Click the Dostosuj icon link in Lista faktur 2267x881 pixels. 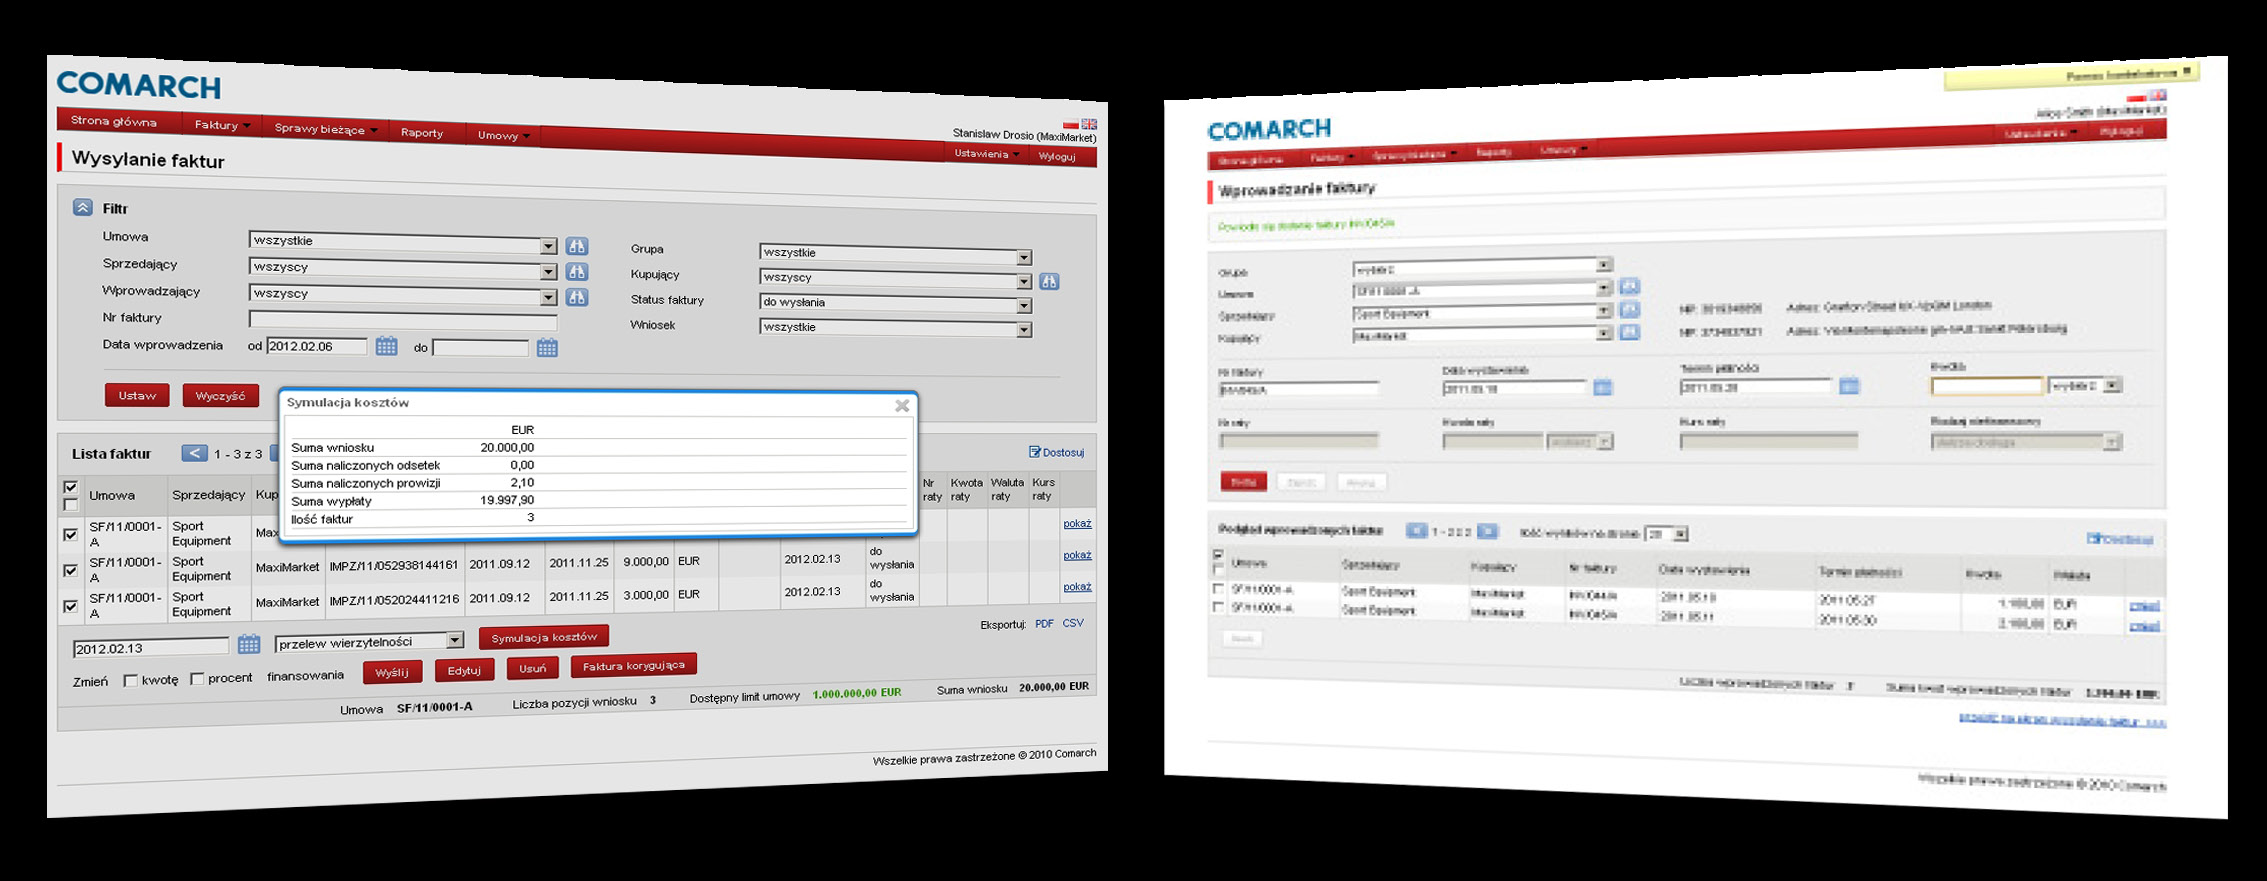[x=1056, y=452]
